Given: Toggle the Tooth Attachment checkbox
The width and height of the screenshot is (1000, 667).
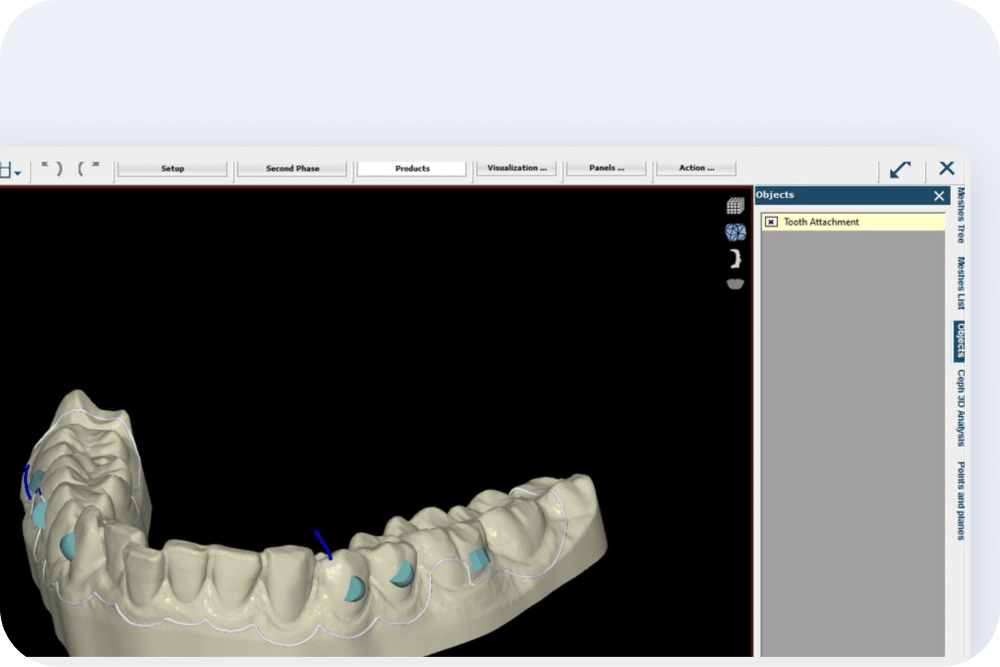Looking at the screenshot, I should point(771,222).
